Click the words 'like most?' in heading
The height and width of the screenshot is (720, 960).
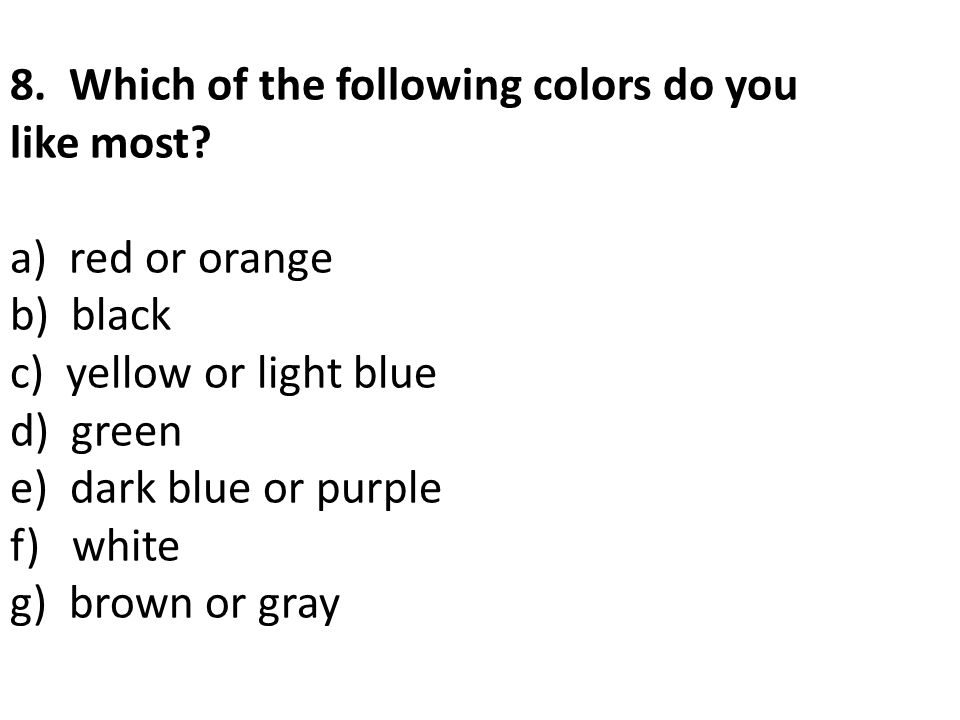click(111, 142)
